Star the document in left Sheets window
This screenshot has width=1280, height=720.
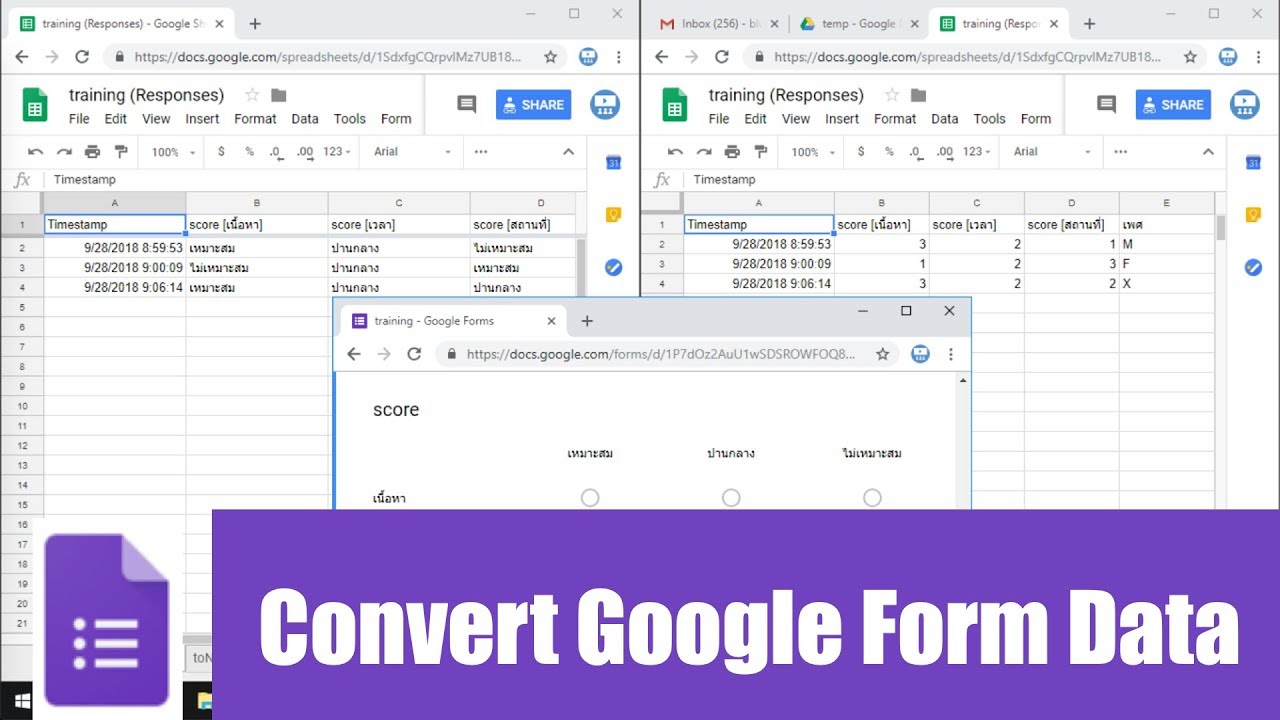tap(252, 95)
